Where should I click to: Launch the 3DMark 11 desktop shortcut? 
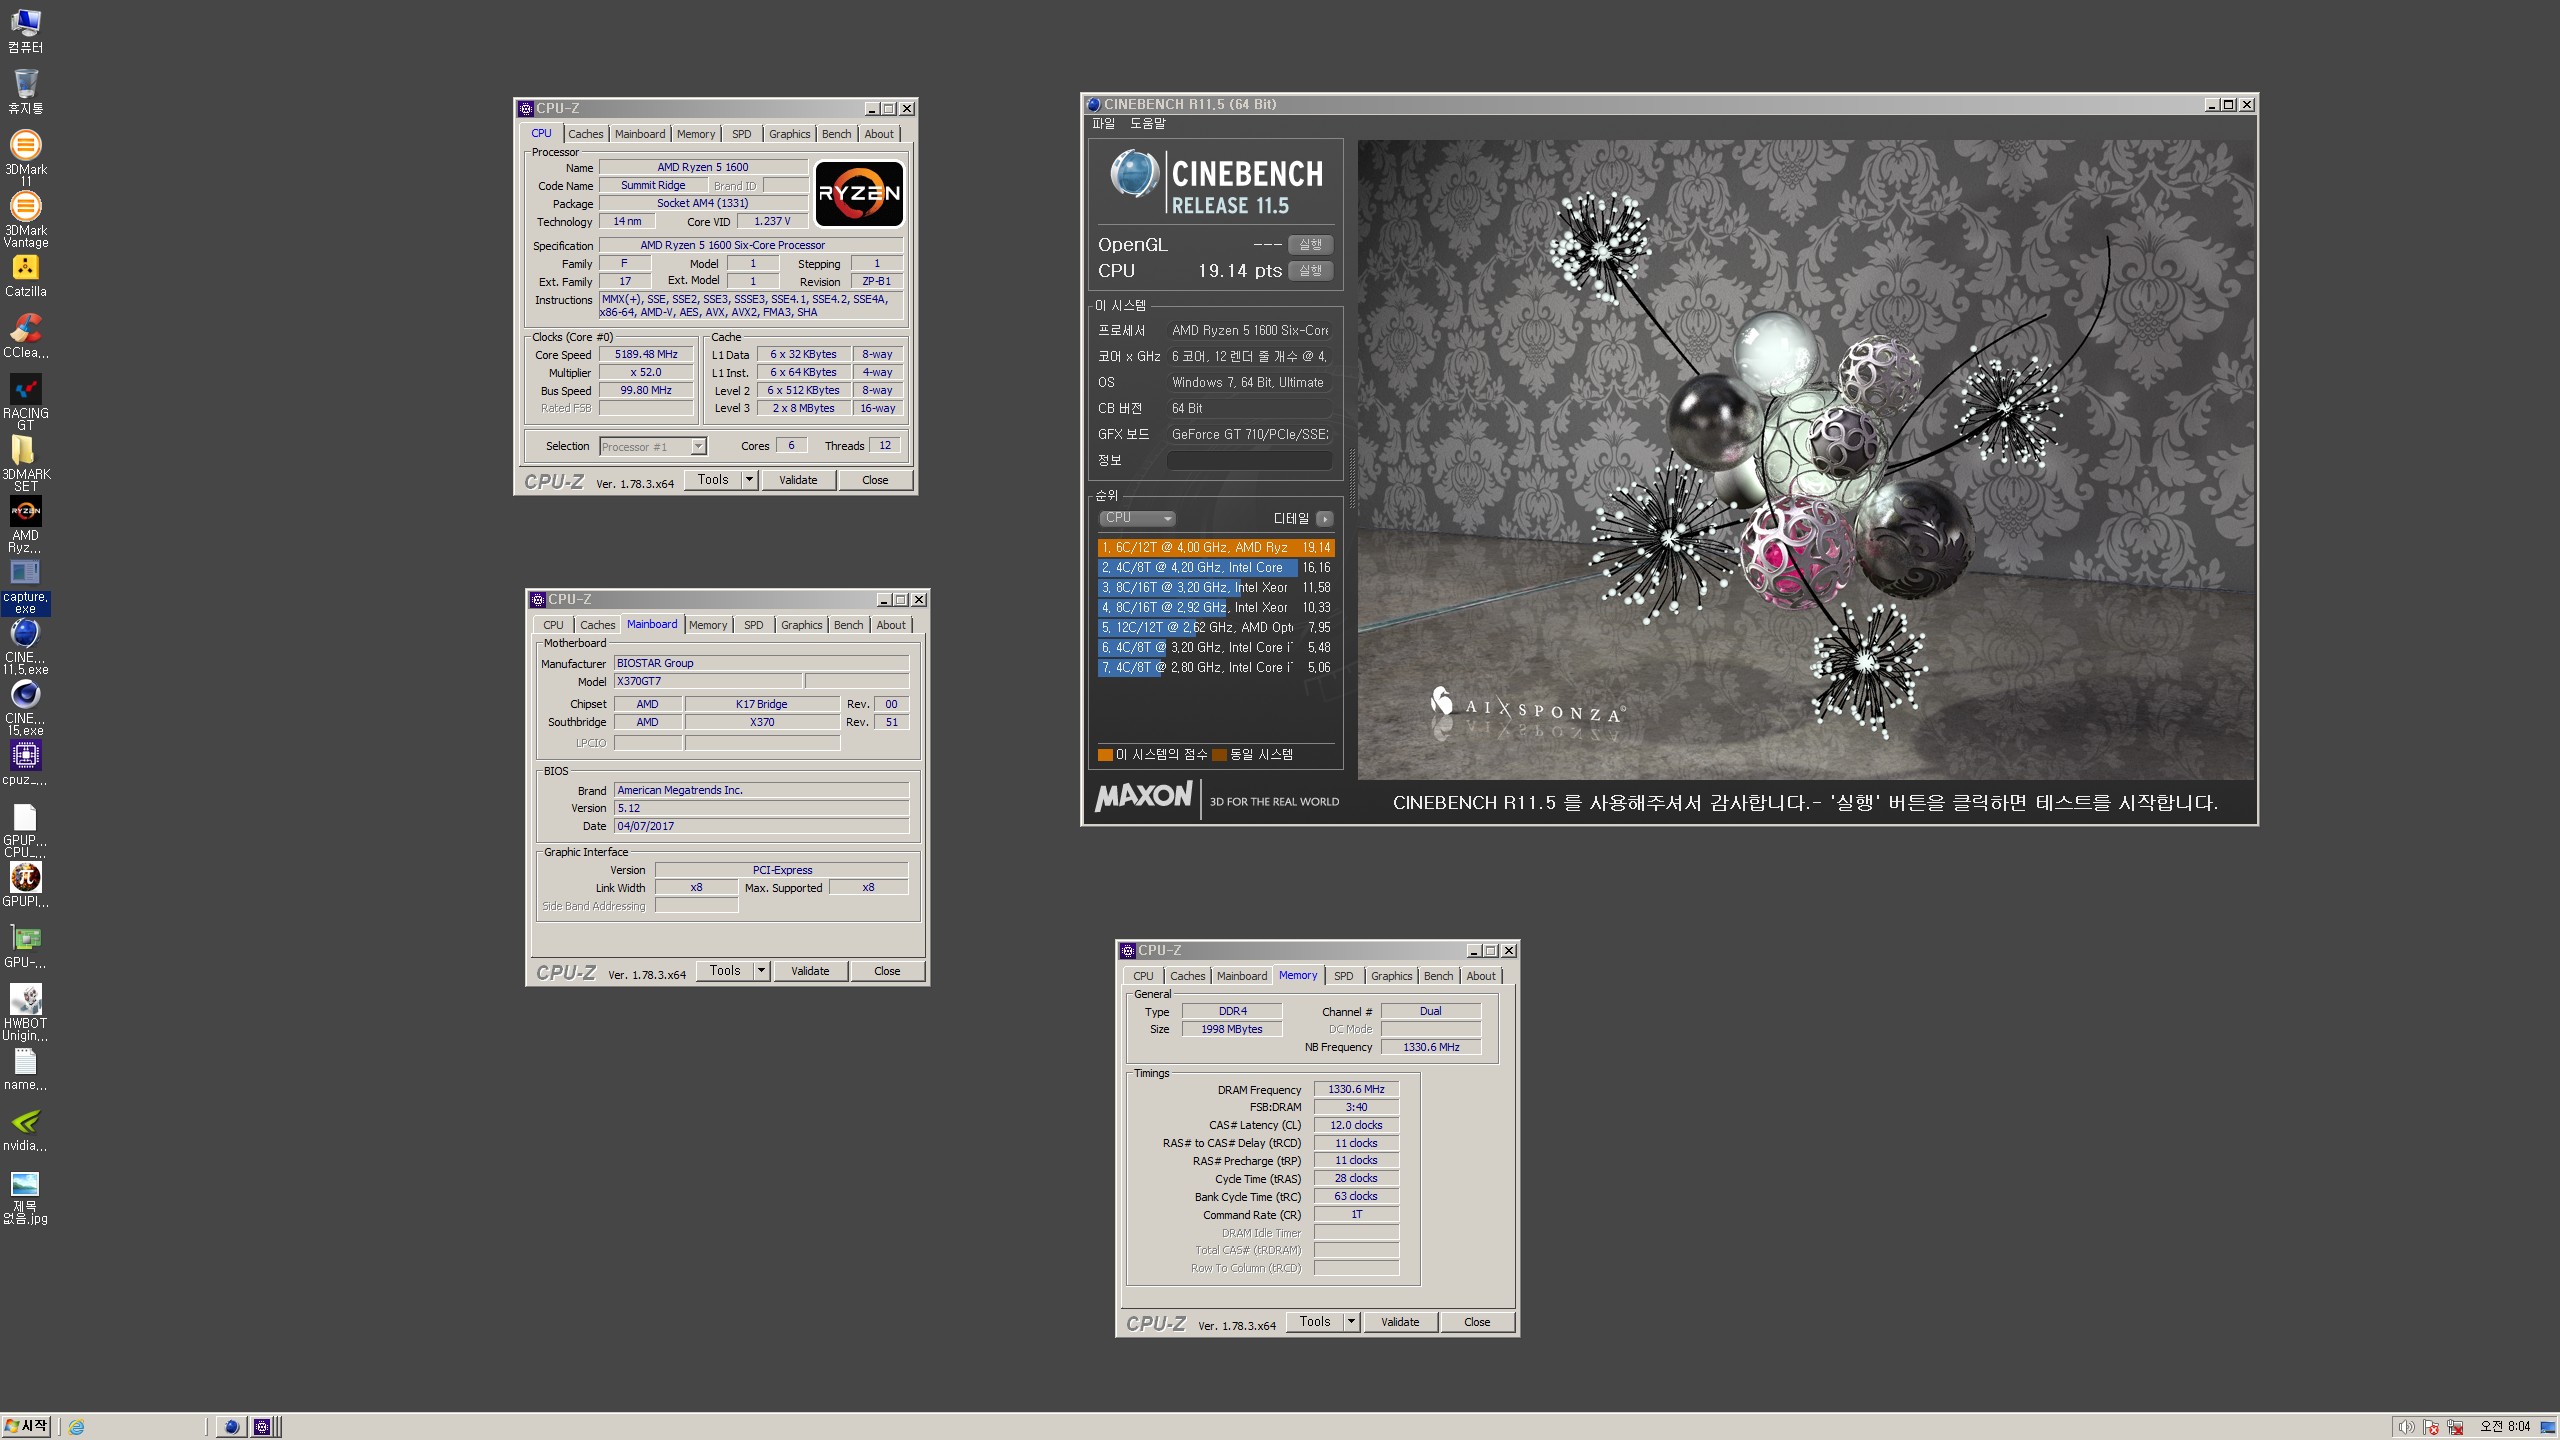pos(25,156)
